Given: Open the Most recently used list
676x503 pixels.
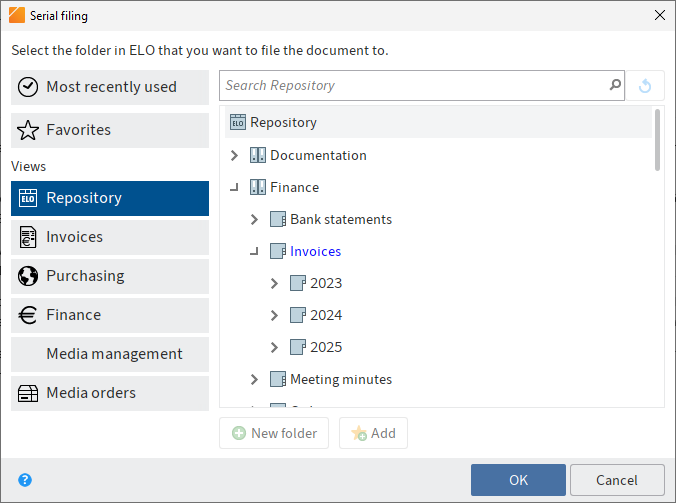Looking at the screenshot, I should (x=110, y=87).
